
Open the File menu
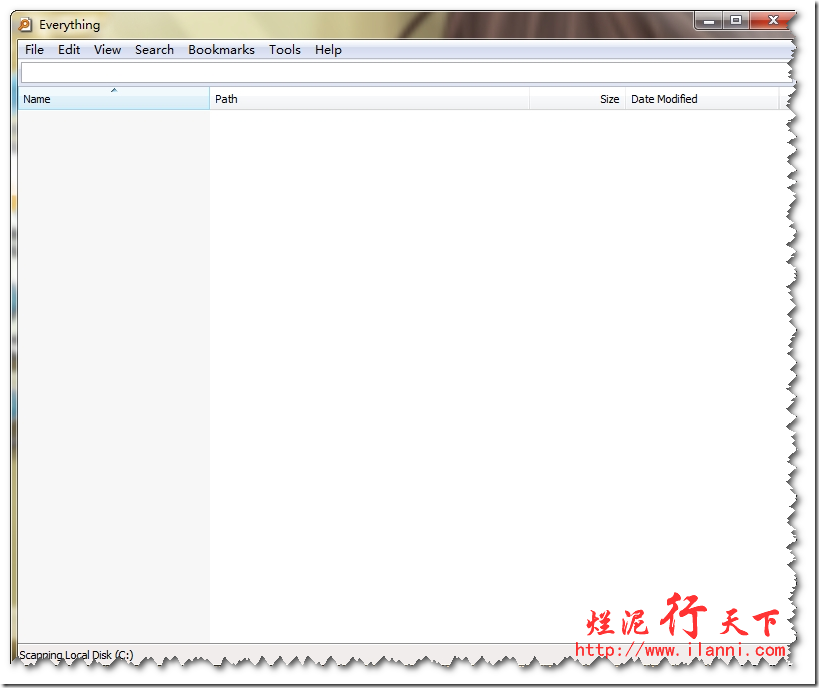[35, 50]
